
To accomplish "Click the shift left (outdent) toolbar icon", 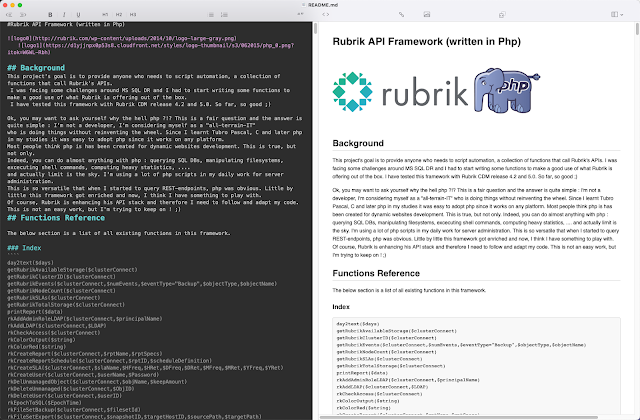I will tap(9, 15).
